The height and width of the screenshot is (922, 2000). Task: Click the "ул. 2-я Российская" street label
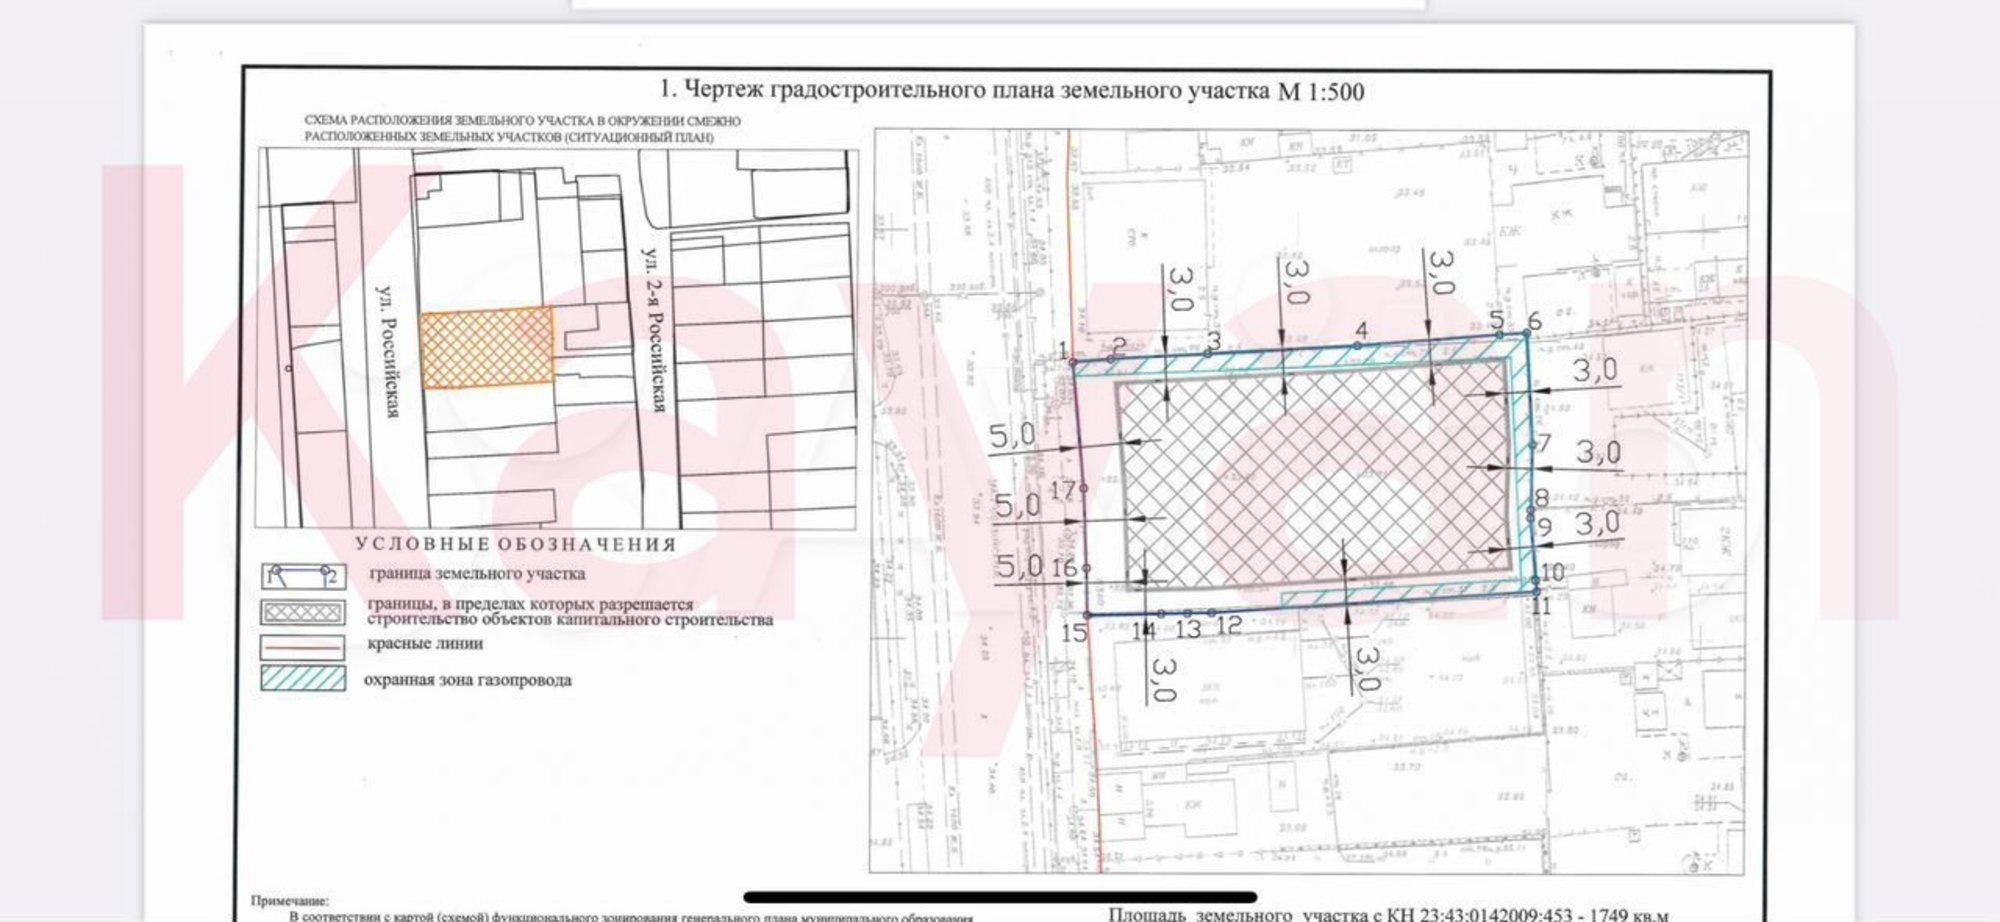pyautogui.click(x=653, y=328)
